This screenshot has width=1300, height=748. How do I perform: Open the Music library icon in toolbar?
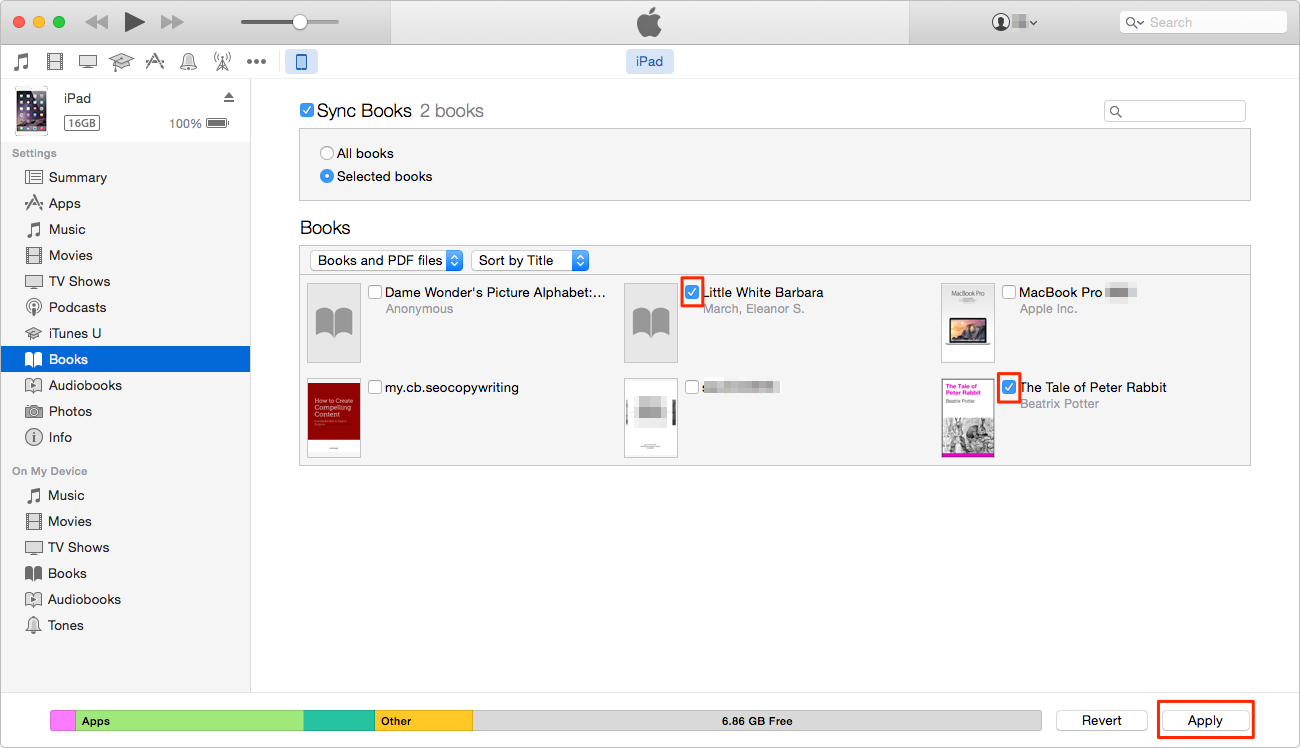pos(21,62)
